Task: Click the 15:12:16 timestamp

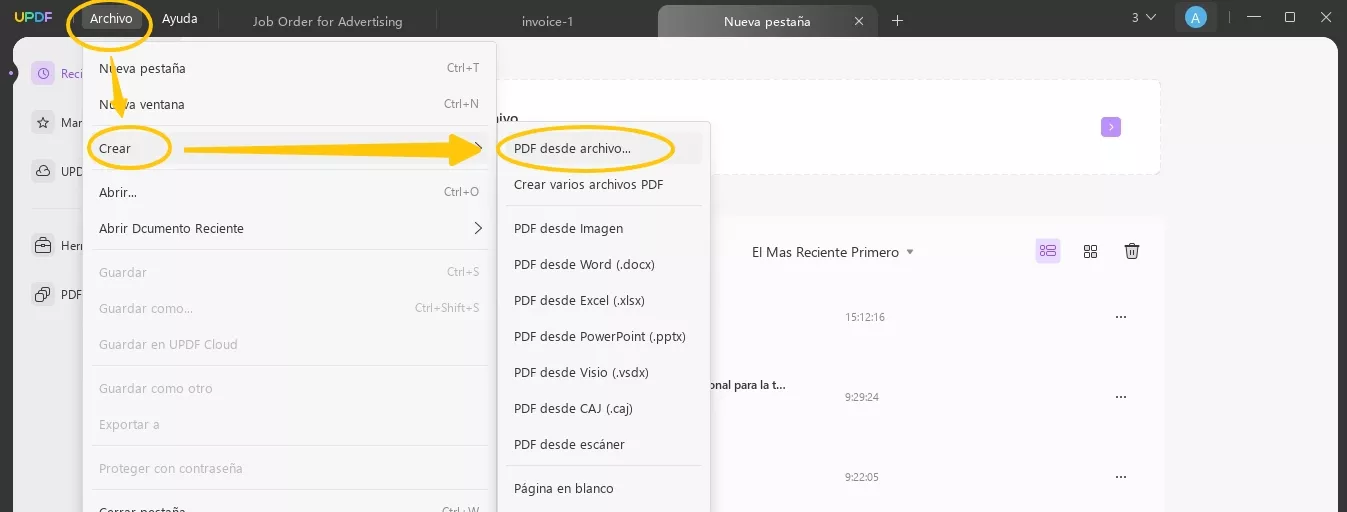Action: (x=865, y=317)
